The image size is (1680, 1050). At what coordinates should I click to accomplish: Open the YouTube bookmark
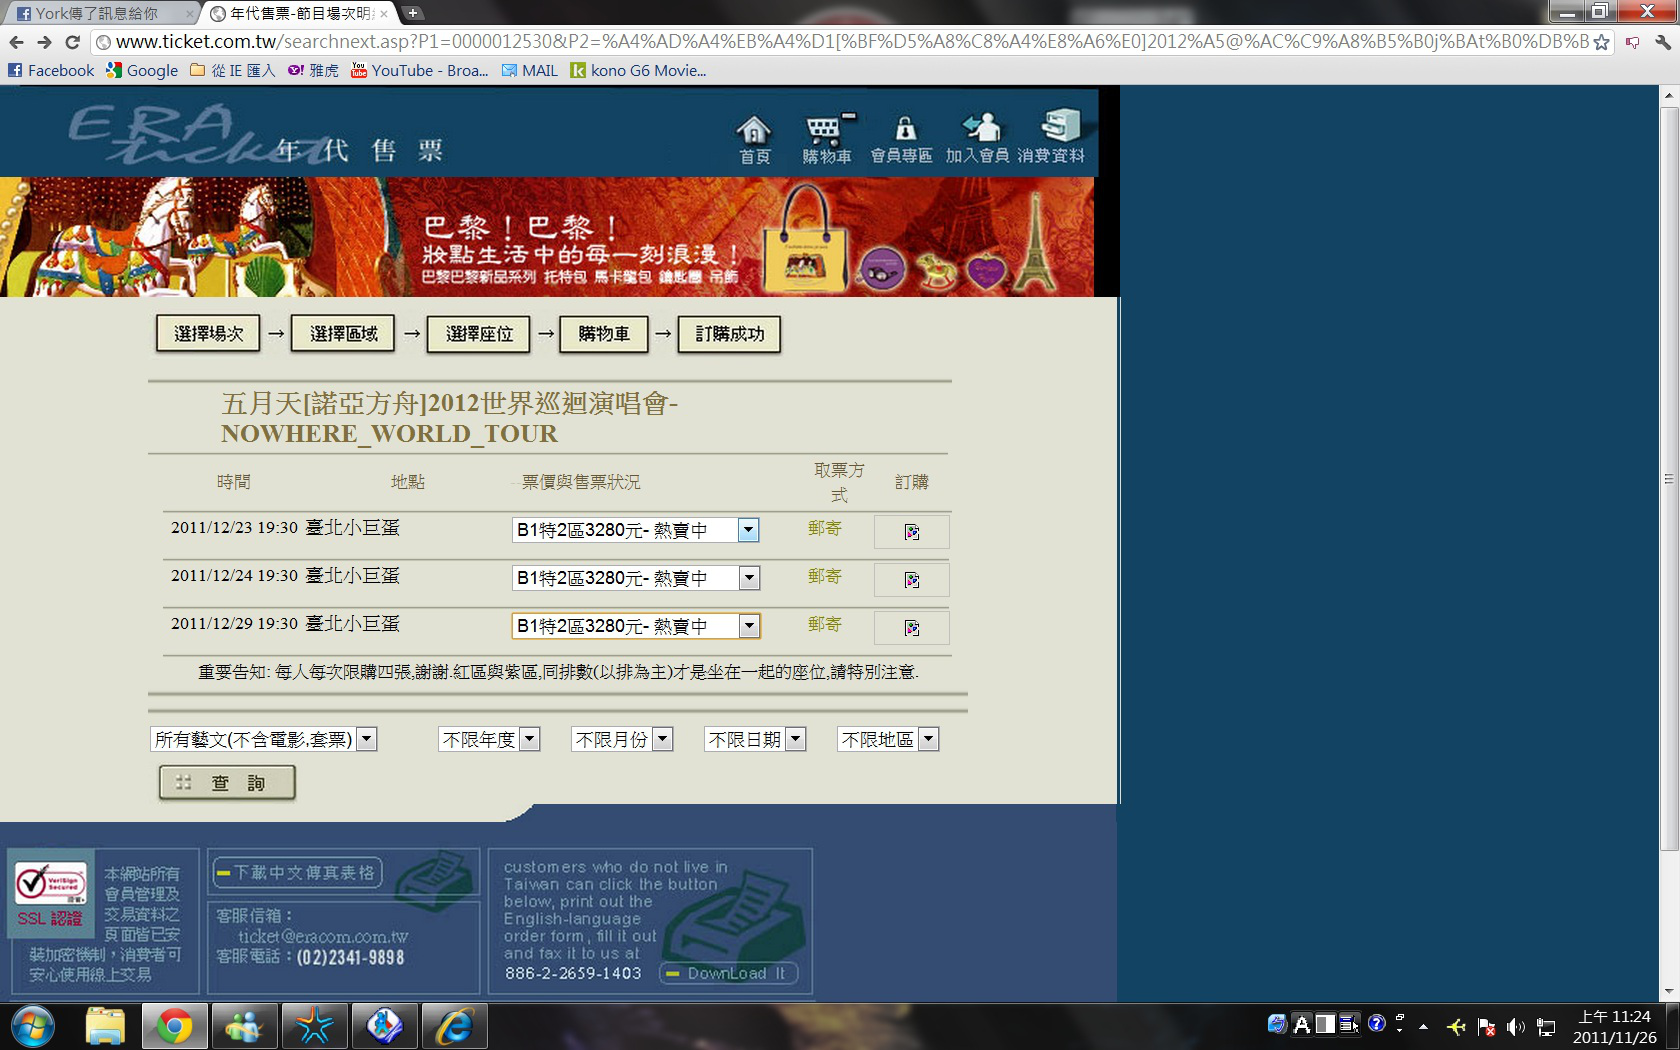pos(419,70)
